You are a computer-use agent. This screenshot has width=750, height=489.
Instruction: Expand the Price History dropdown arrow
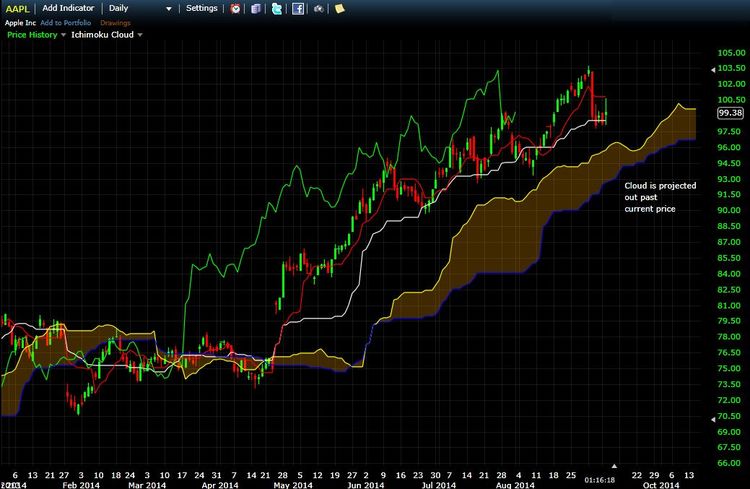pyautogui.click(x=63, y=35)
